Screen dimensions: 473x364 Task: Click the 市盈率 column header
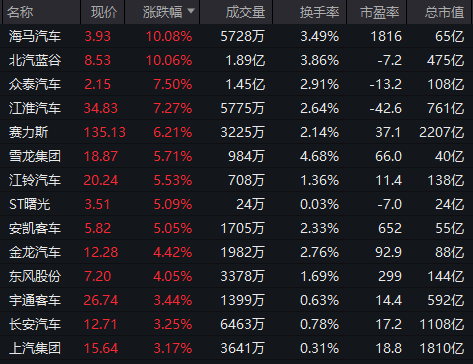click(380, 12)
